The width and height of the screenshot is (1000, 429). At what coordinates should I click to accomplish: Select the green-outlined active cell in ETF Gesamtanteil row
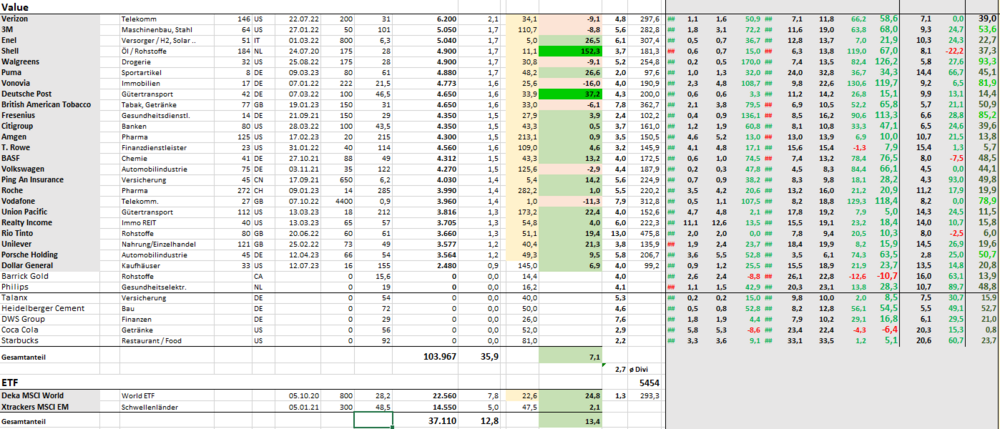tap(374, 420)
